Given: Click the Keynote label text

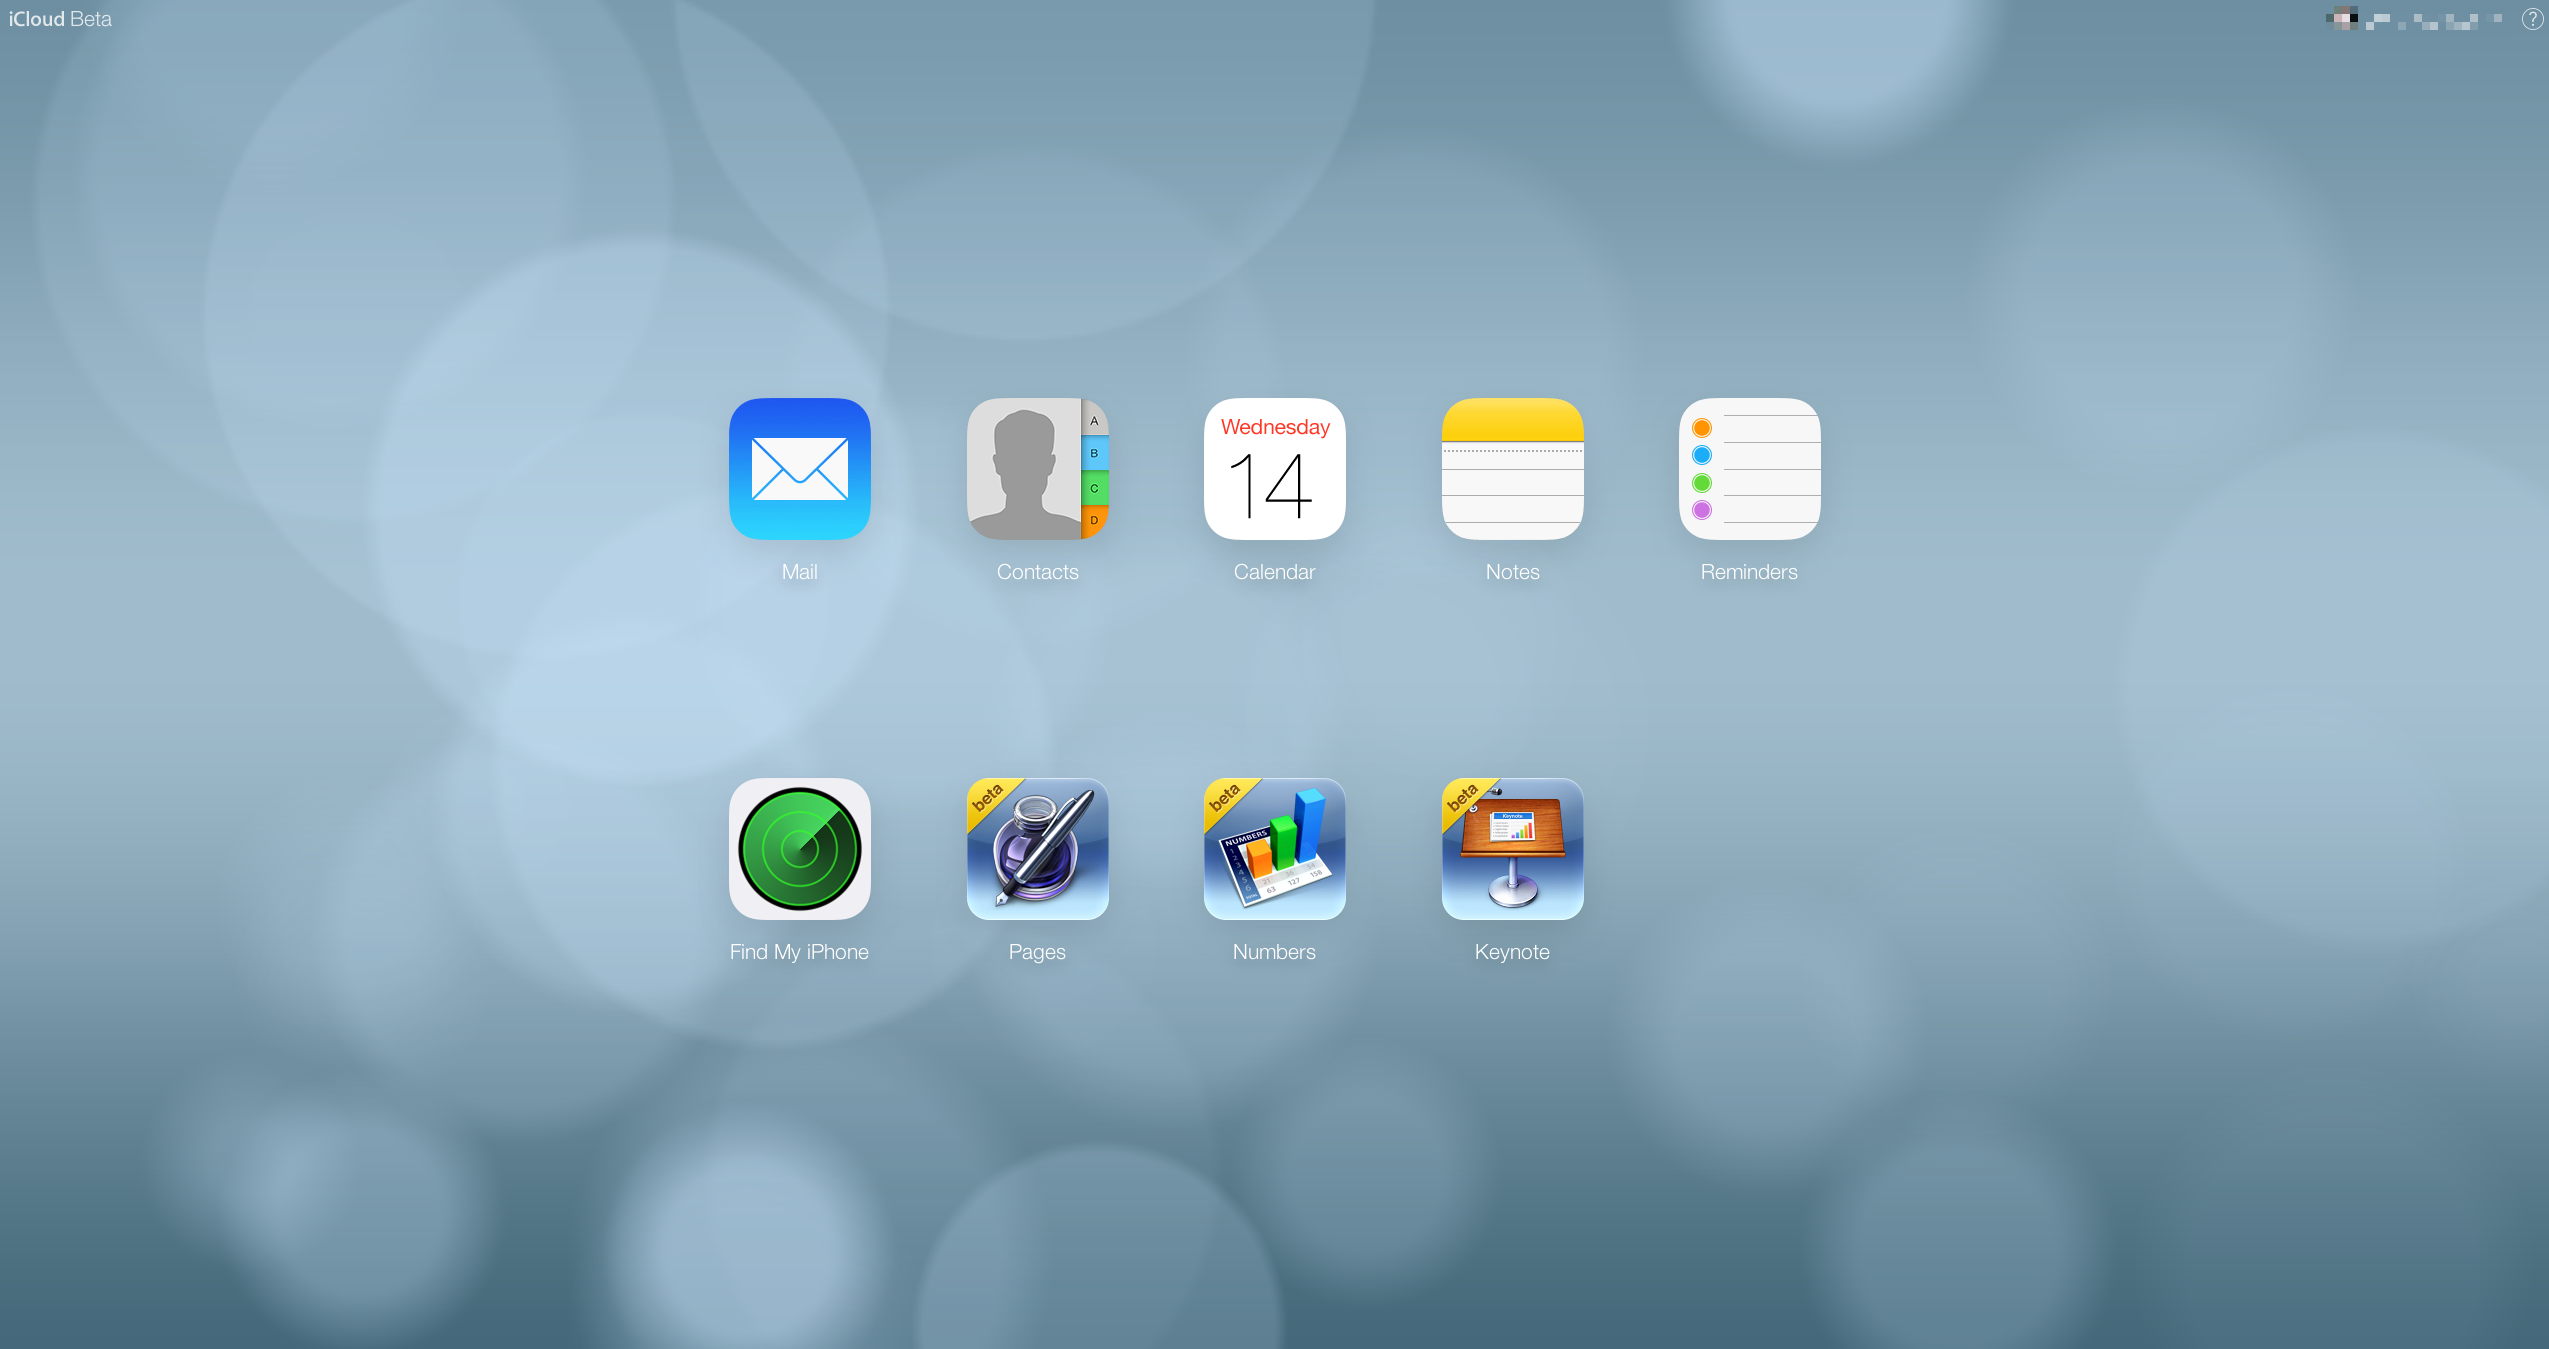Looking at the screenshot, I should pyautogui.click(x=1511, y=951).
